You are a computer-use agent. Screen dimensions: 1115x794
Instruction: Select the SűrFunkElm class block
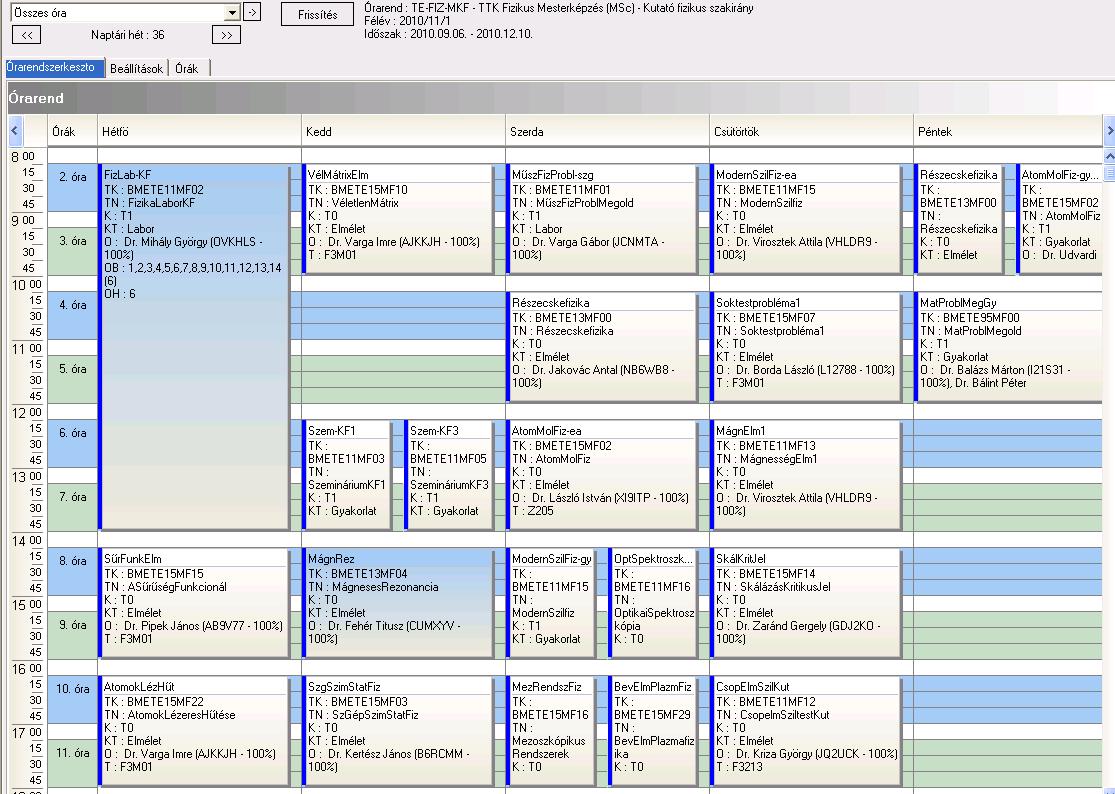(x=196, y=603)
